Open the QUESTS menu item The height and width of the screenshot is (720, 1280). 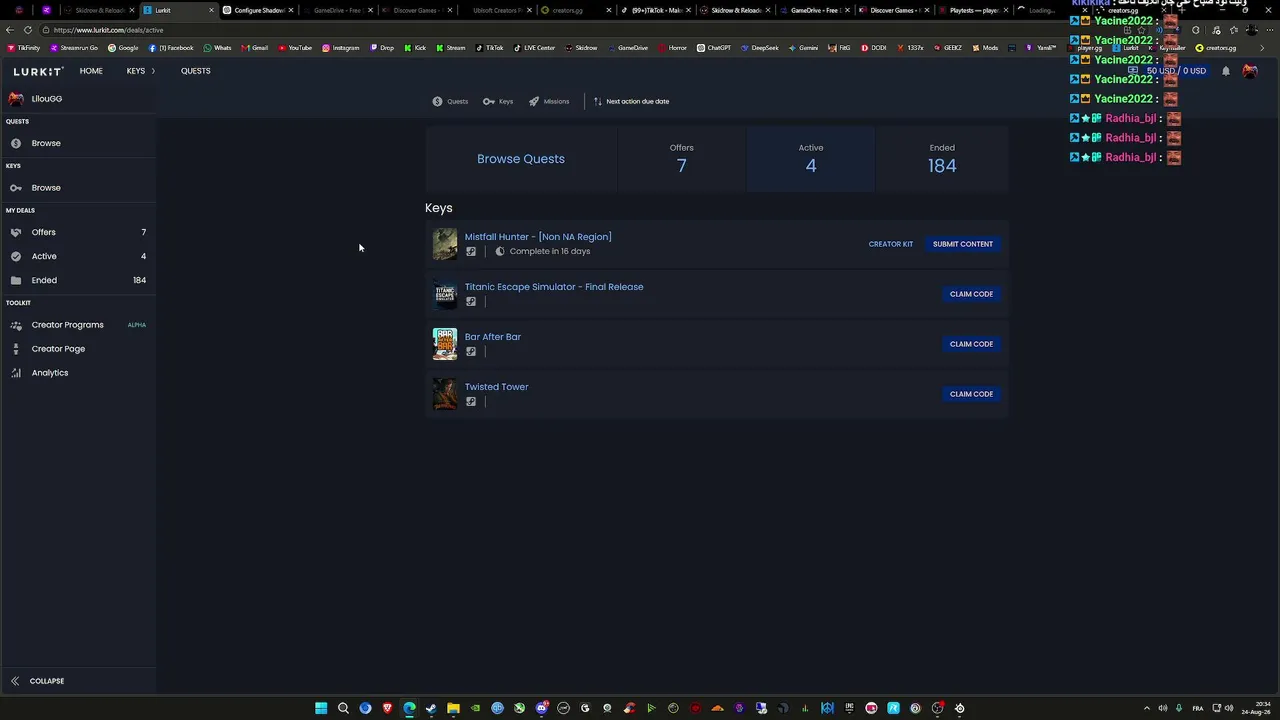[196, 71]
